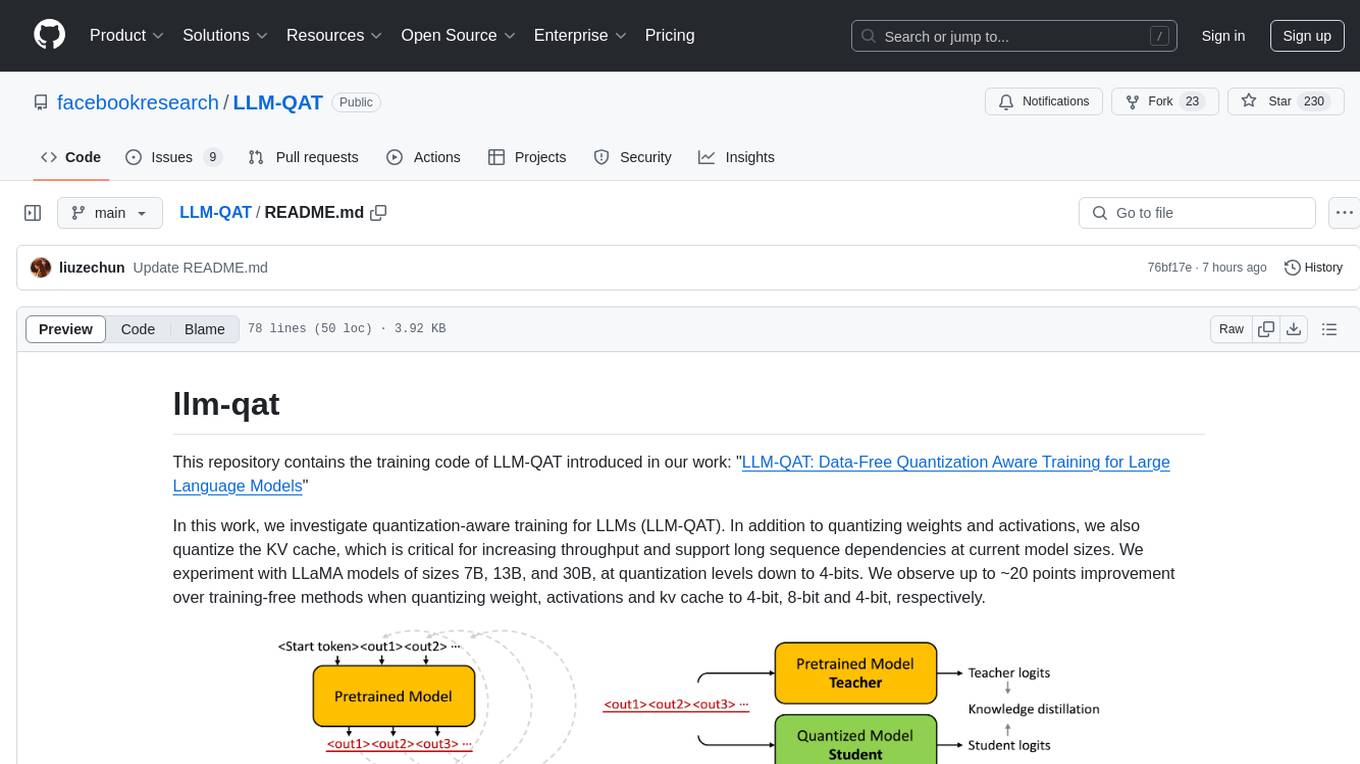Screen dimensions: 1360x764
Task: Click the Sign up button
Action: (x=1307, y=36)
